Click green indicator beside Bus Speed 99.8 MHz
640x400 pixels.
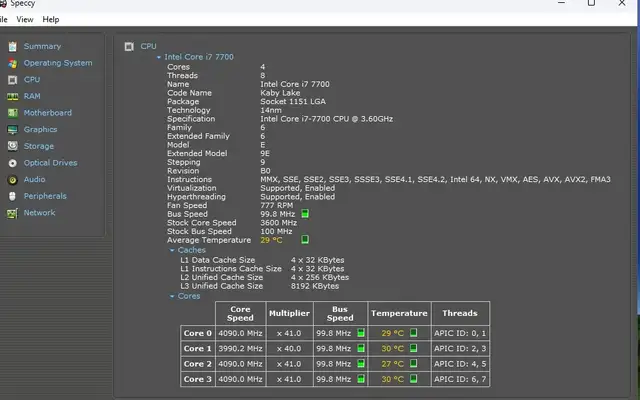point(305,213)
